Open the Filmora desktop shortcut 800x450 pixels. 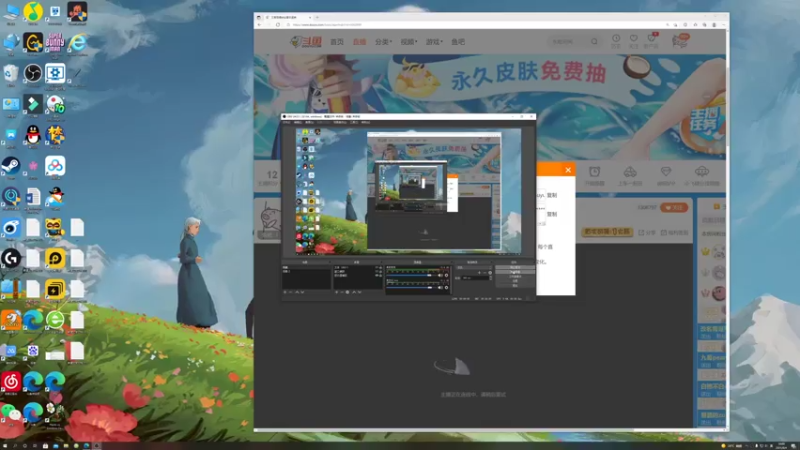(x=33, y=104)
